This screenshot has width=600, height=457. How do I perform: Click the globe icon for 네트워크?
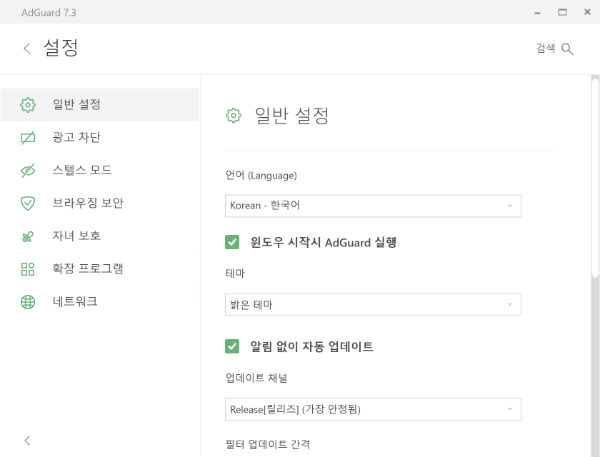28,302
